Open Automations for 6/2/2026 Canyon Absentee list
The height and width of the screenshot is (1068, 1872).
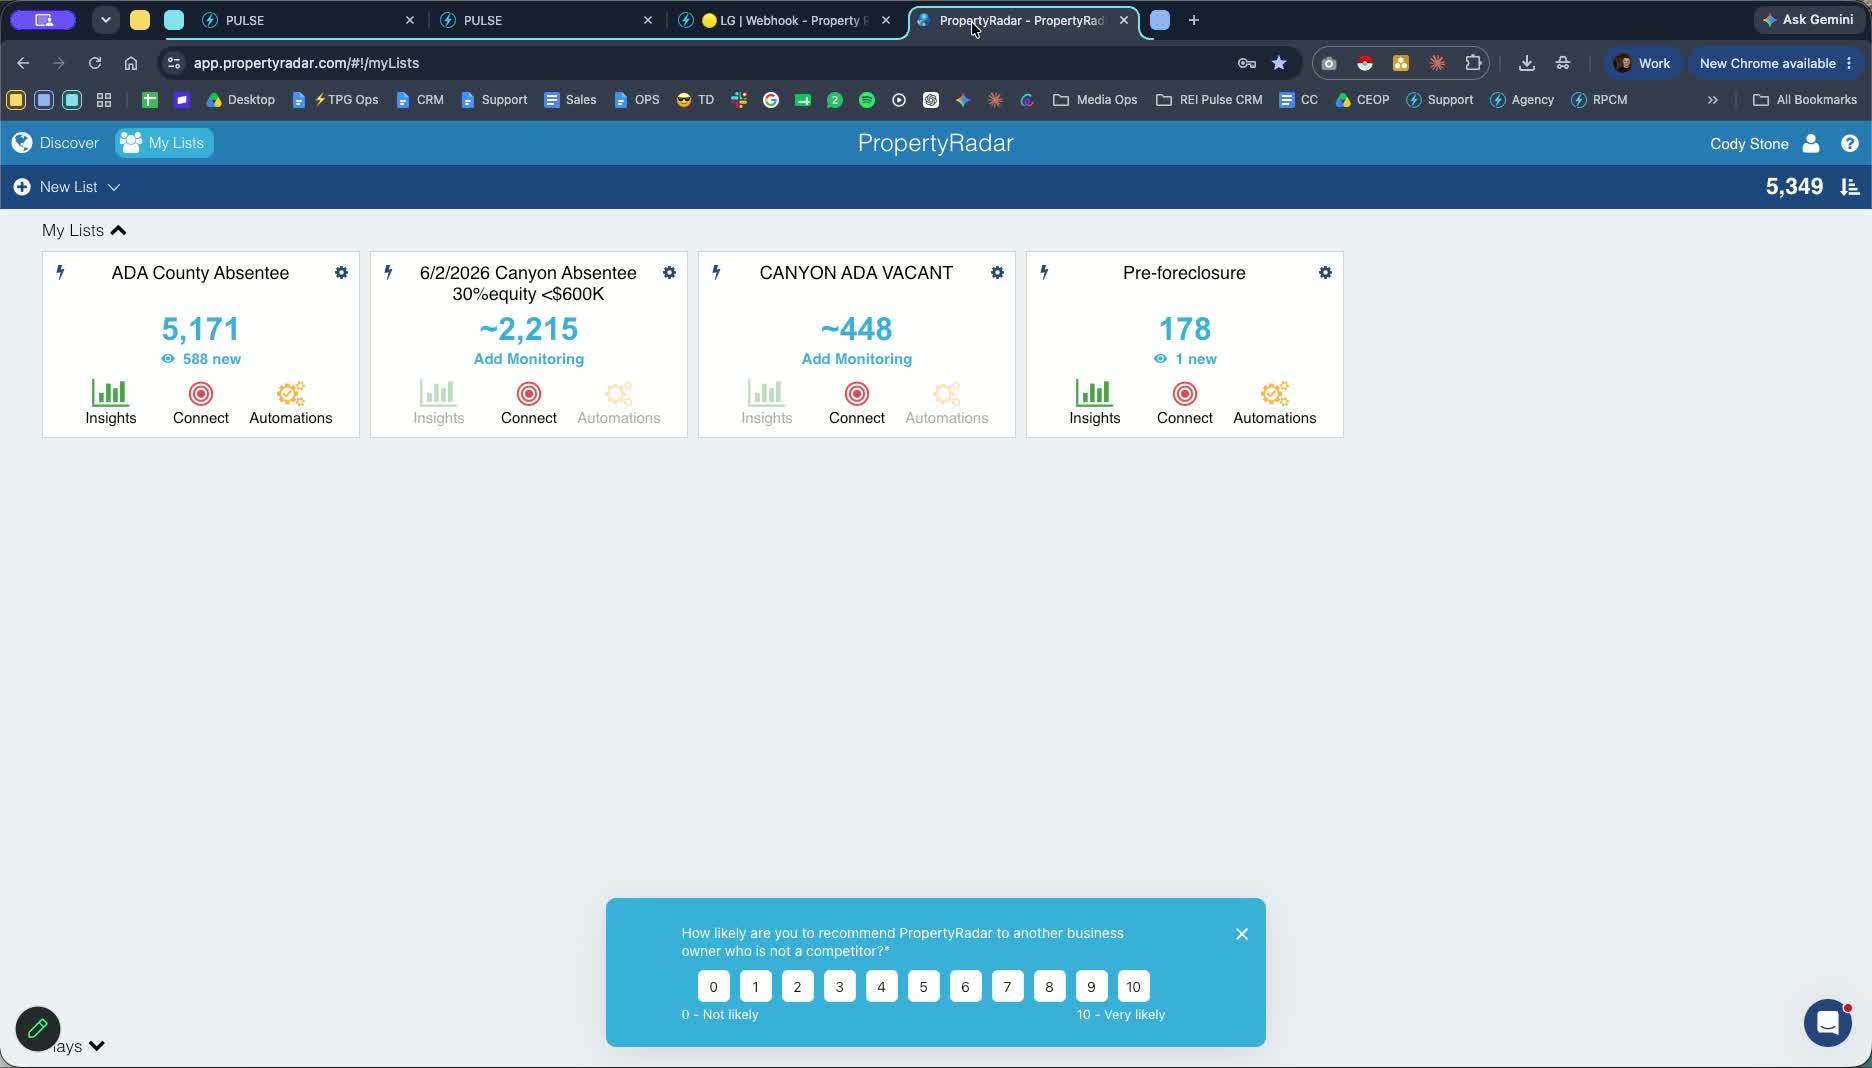click(x=619, y=402)
